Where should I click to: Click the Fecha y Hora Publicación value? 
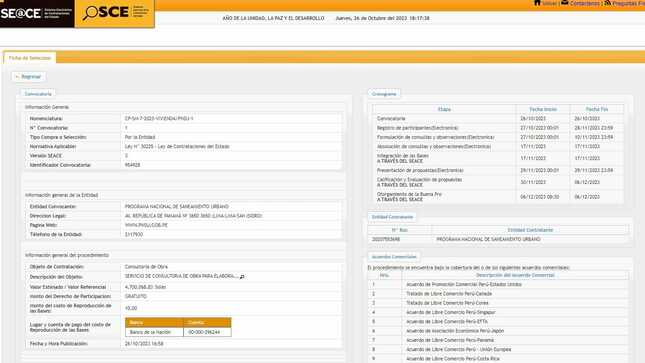144,343
